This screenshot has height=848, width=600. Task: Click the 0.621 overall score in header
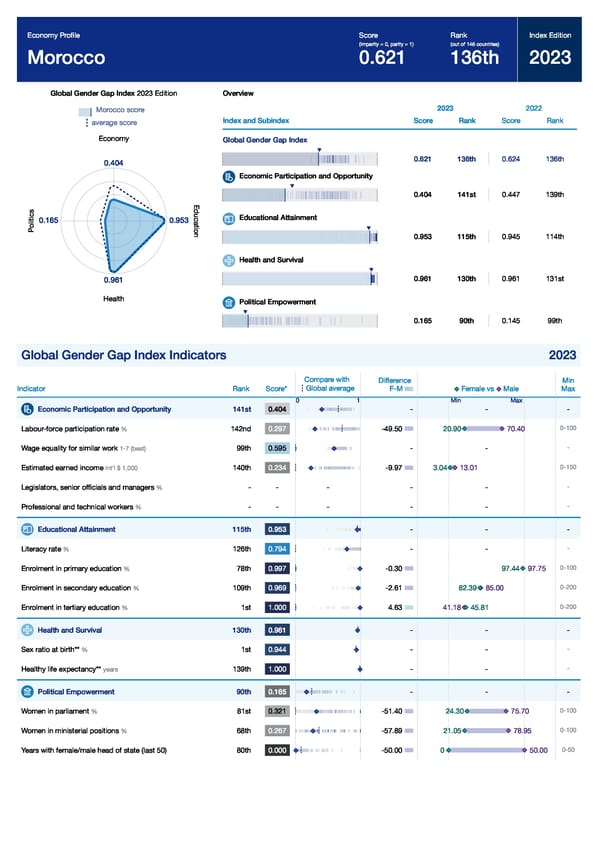click(x=382, y=57)
